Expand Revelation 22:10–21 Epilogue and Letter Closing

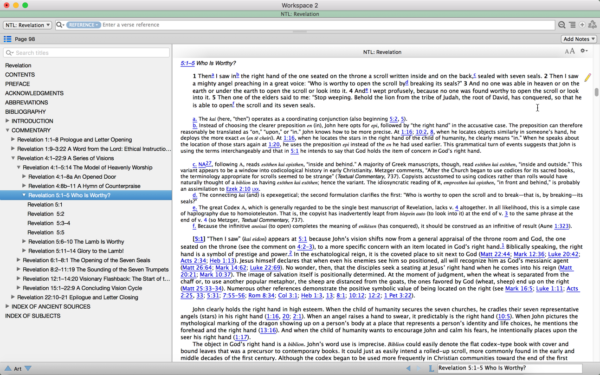point(13,297)
